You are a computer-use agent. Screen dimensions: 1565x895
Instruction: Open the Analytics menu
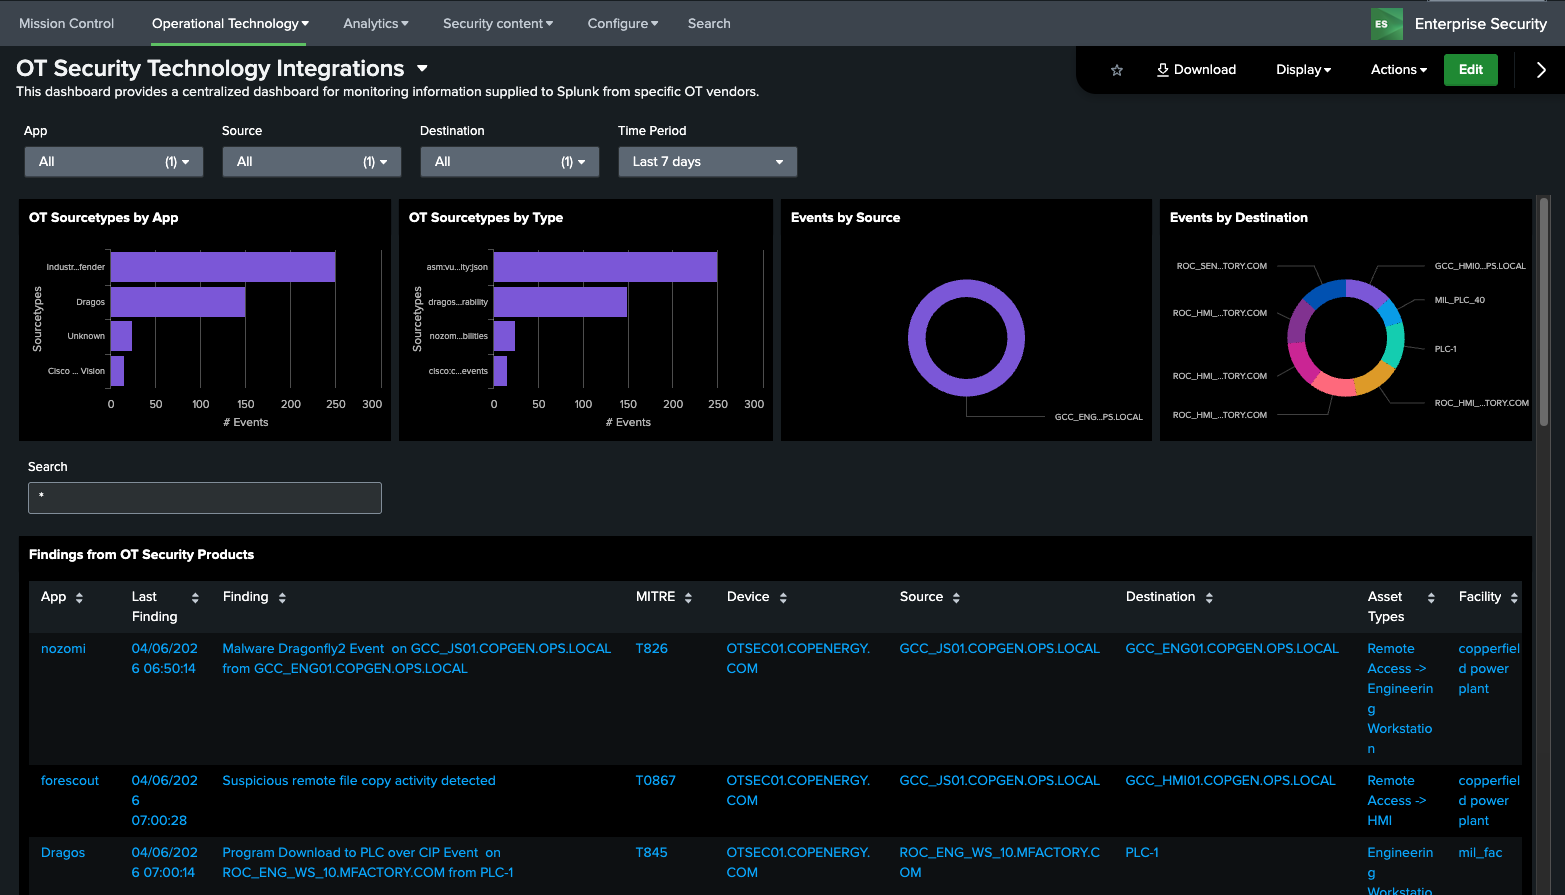(x=375, y=24)
